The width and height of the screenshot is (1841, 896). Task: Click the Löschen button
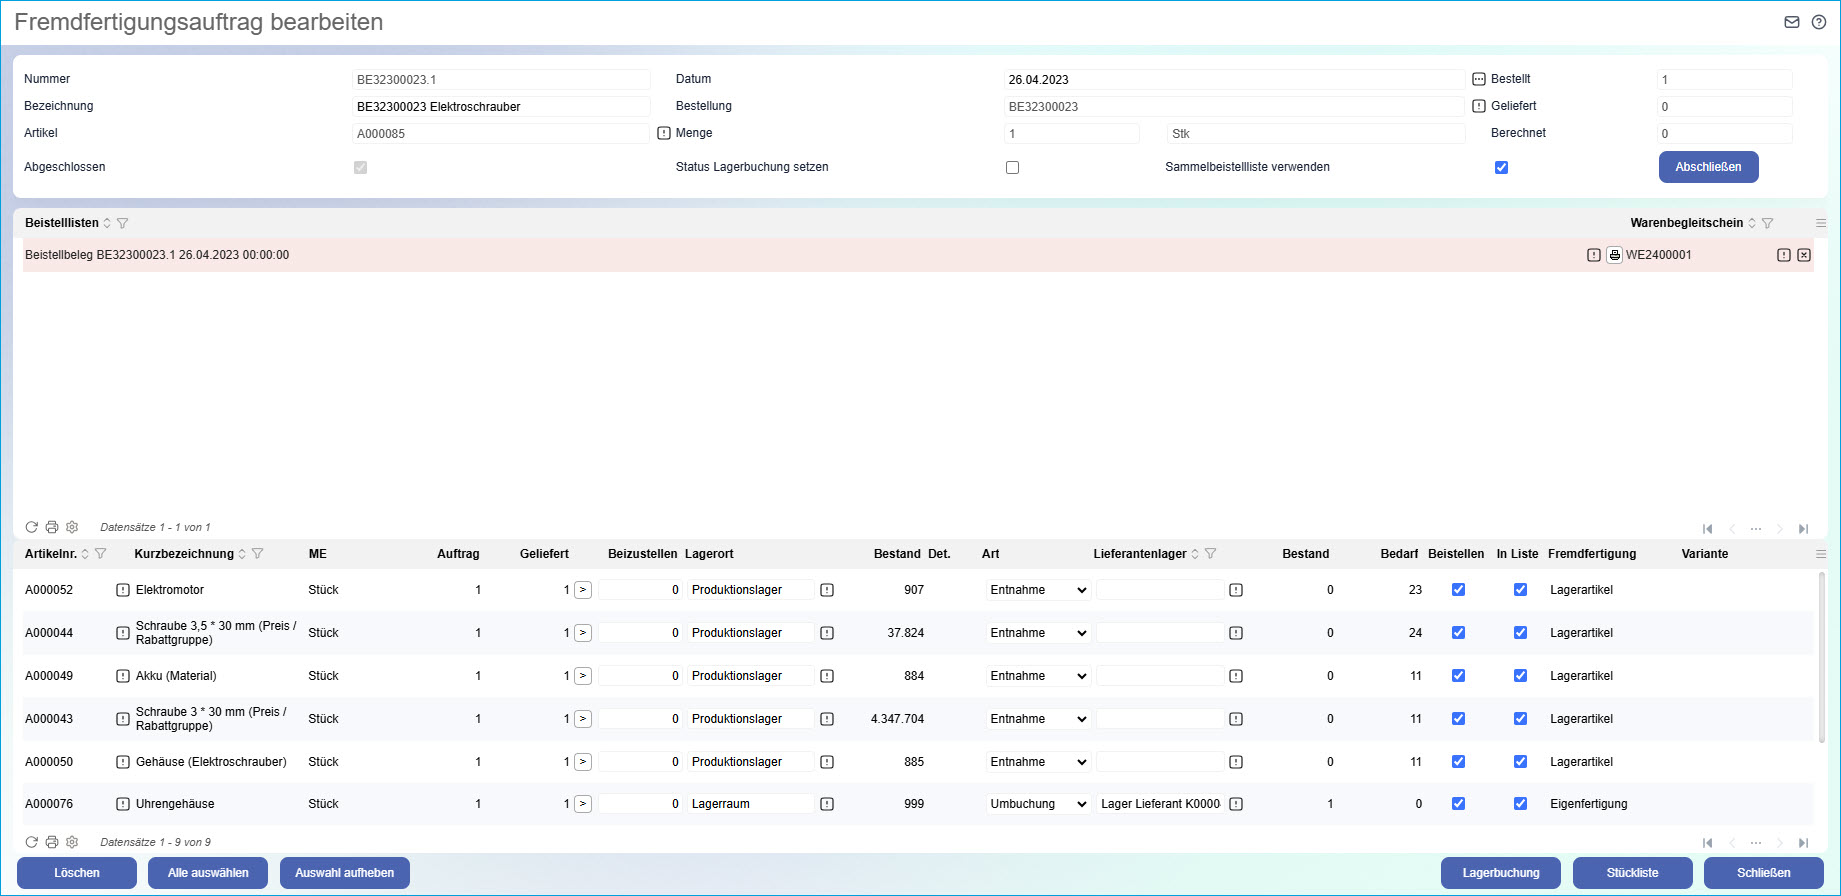77,873
